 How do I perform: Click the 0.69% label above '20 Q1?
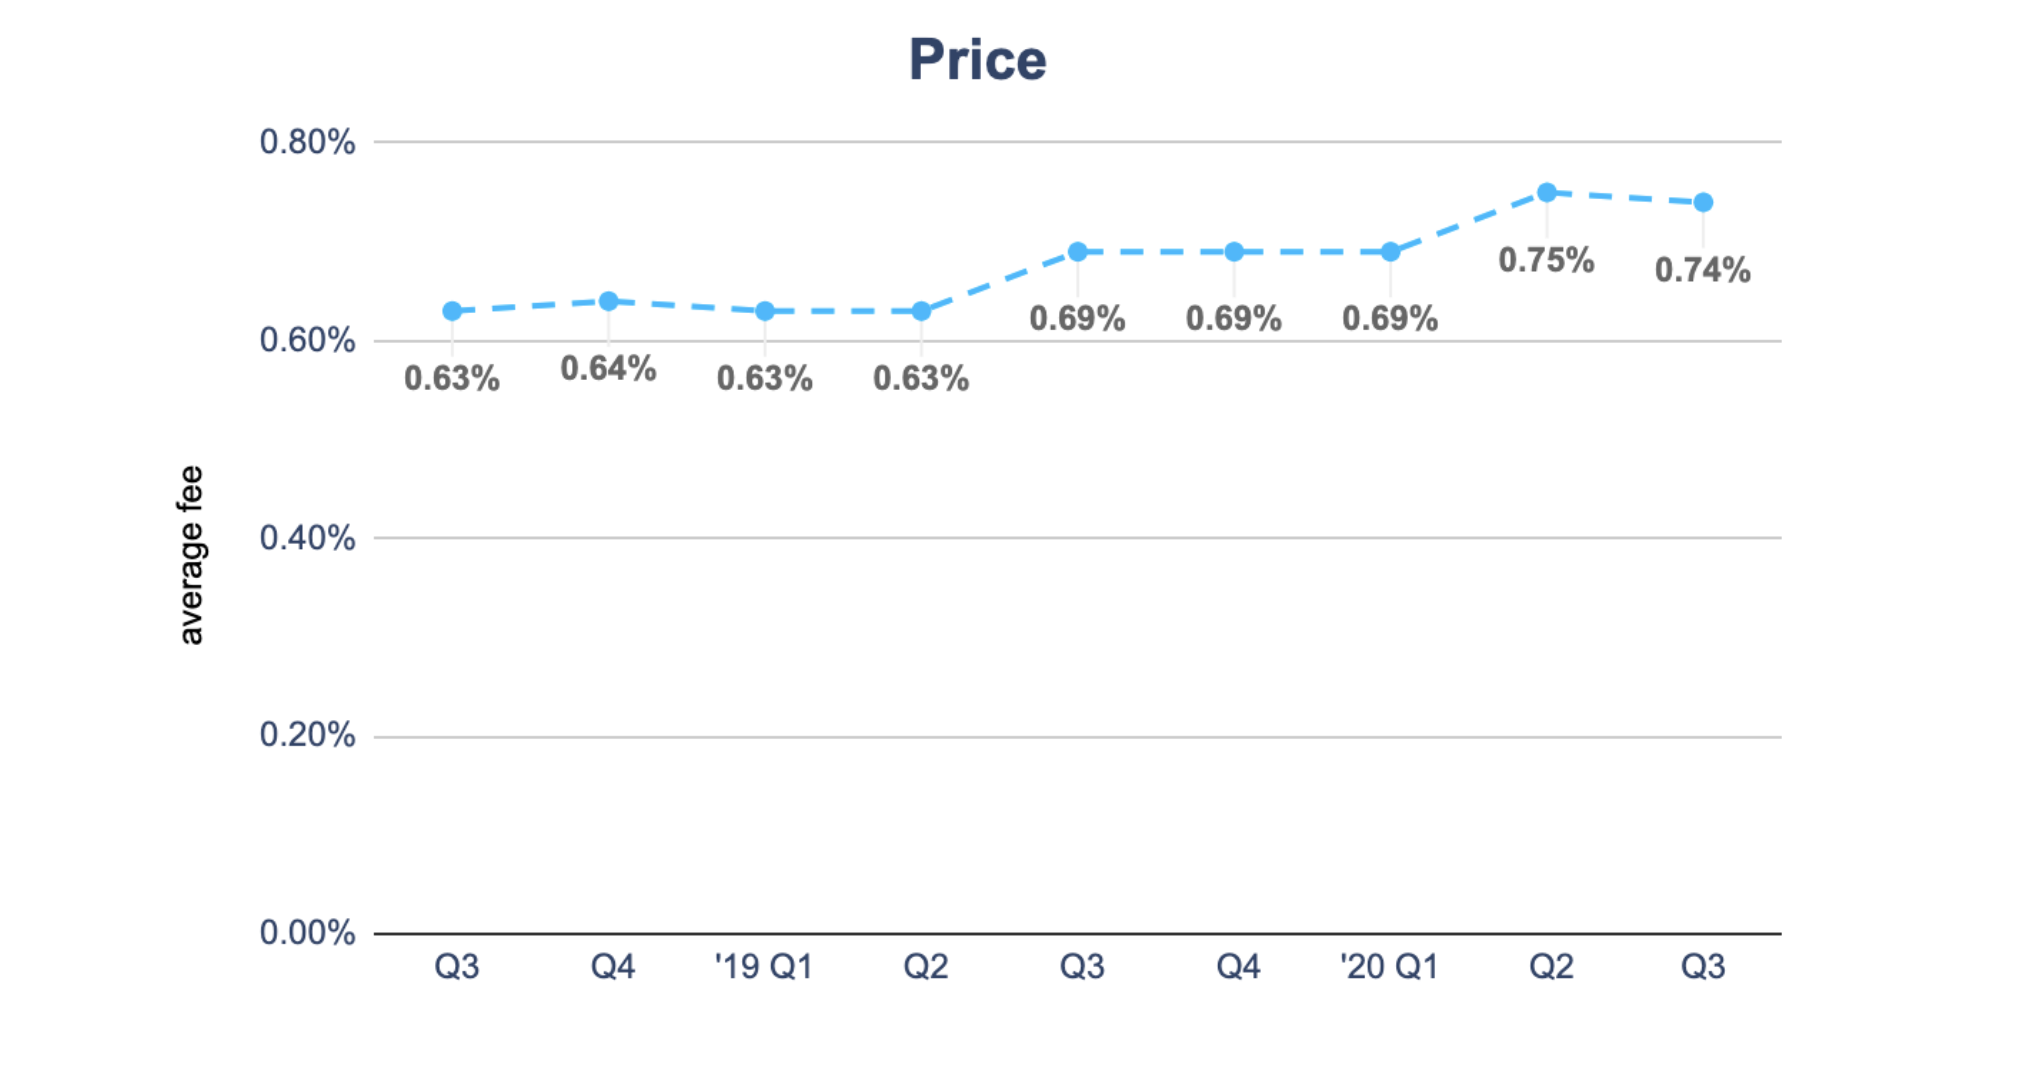point(1390,319)
